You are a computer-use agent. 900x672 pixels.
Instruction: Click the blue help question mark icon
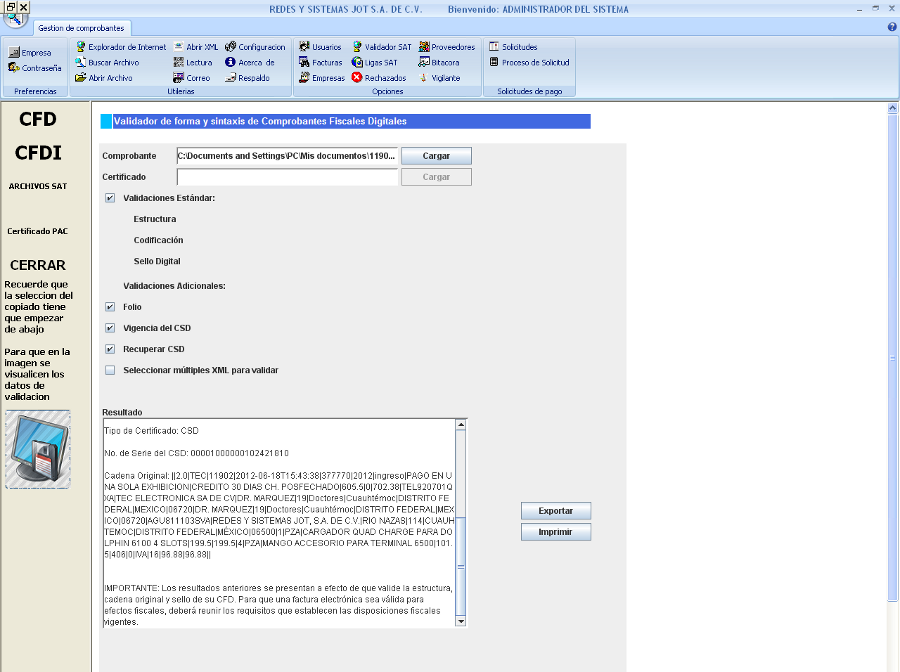(x=891, y=27)
